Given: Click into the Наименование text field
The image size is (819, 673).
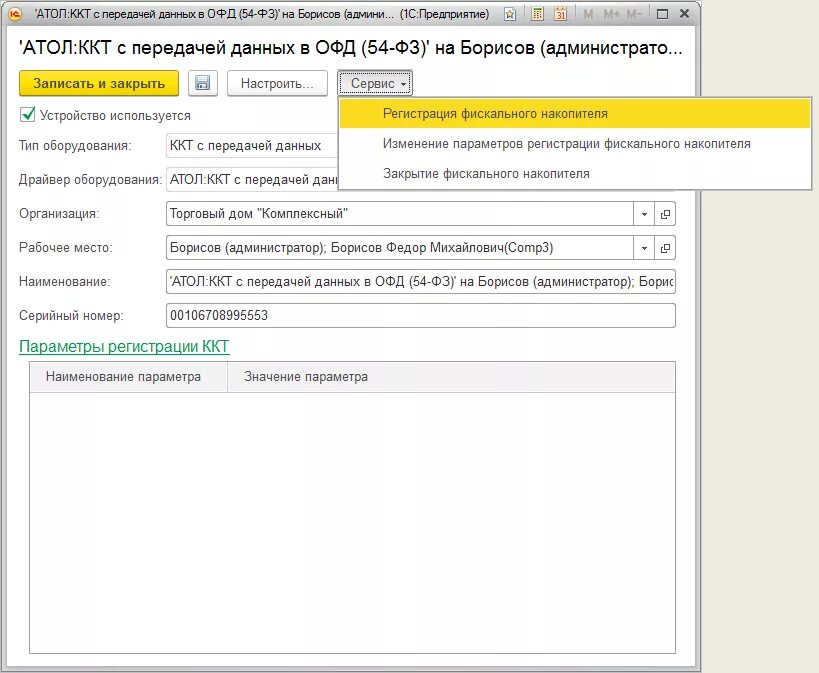Looking at the screenshot, I should (x=421, y=282).
